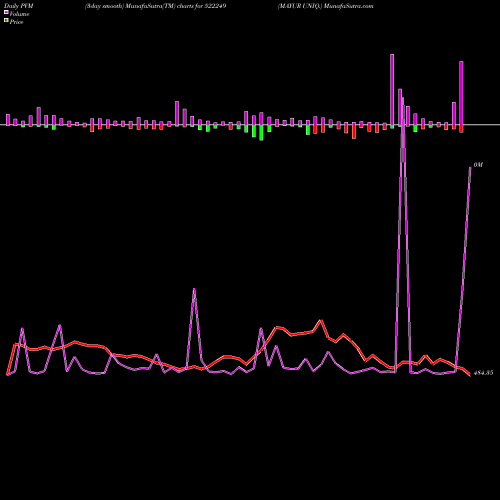The width and height of the screenshot is (500, 500).
Task: Click the '(3day smooth) MunafaSutra(TM) charts for 522249' header
Action: [x=155, y=6]
